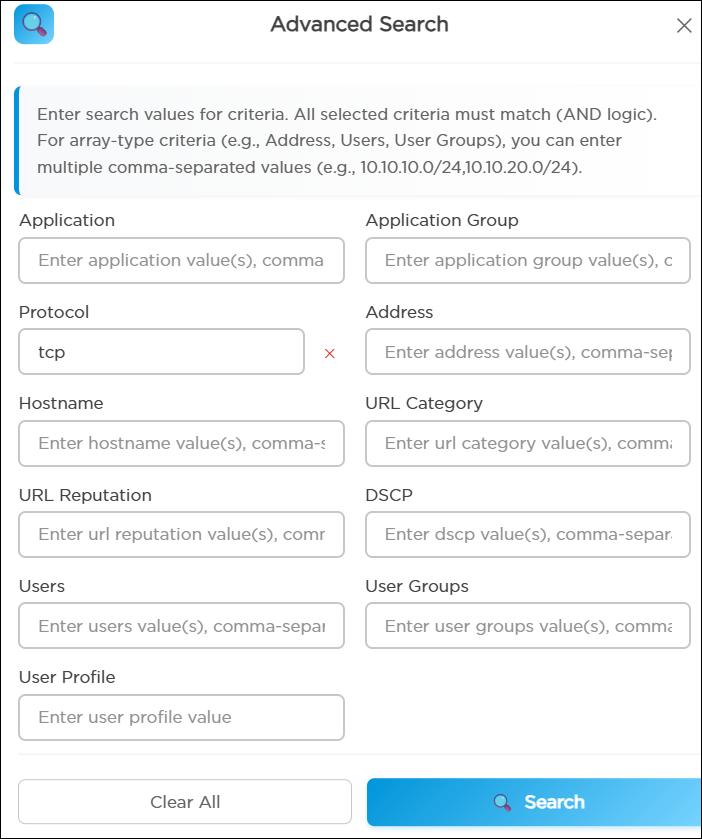The width and height of the screenshot is (702, 839).
Task: Click into the Hostname input field
Action: 181,443
